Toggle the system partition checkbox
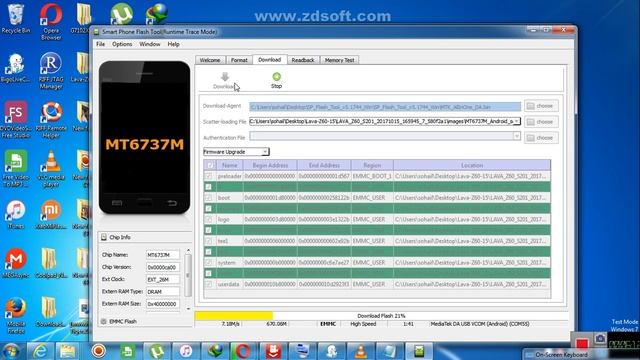Viewport: 640px width, 360px height. pyautogui.click(x=209, y=262)
